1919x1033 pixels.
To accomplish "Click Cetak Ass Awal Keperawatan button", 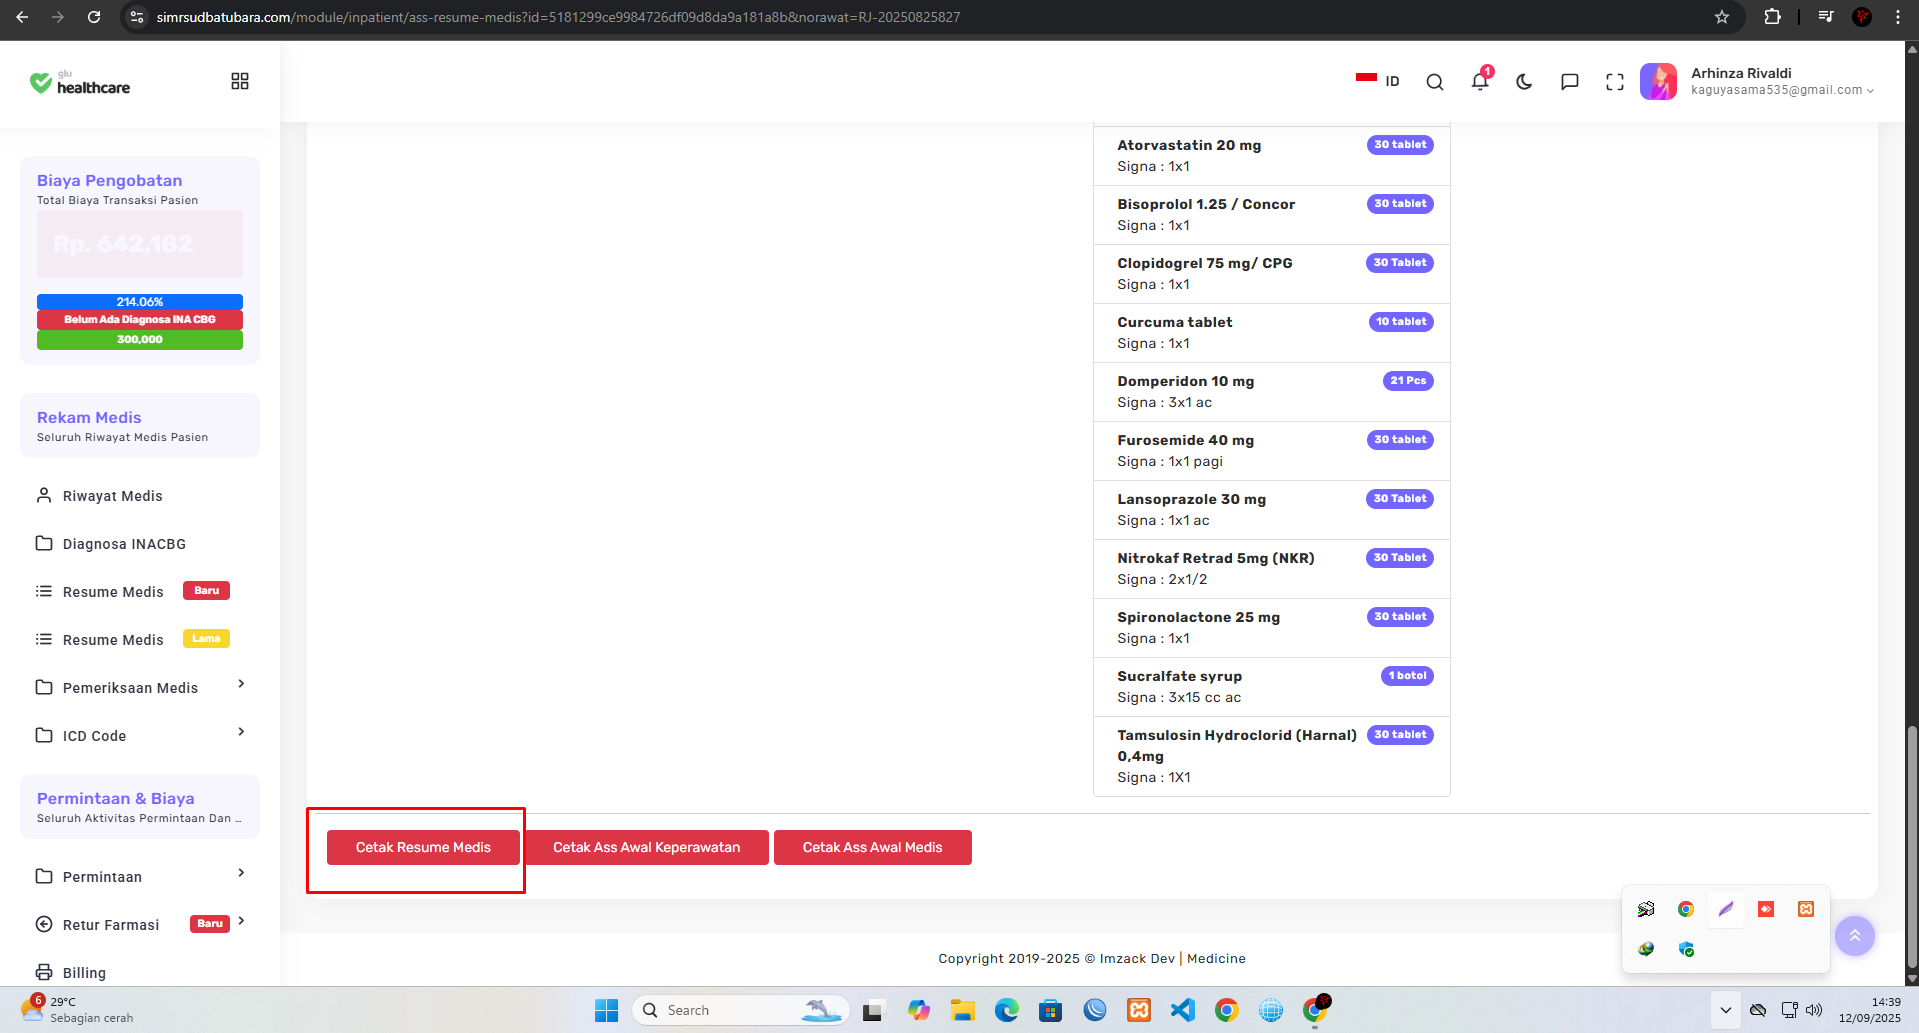I will pos(647,848).
